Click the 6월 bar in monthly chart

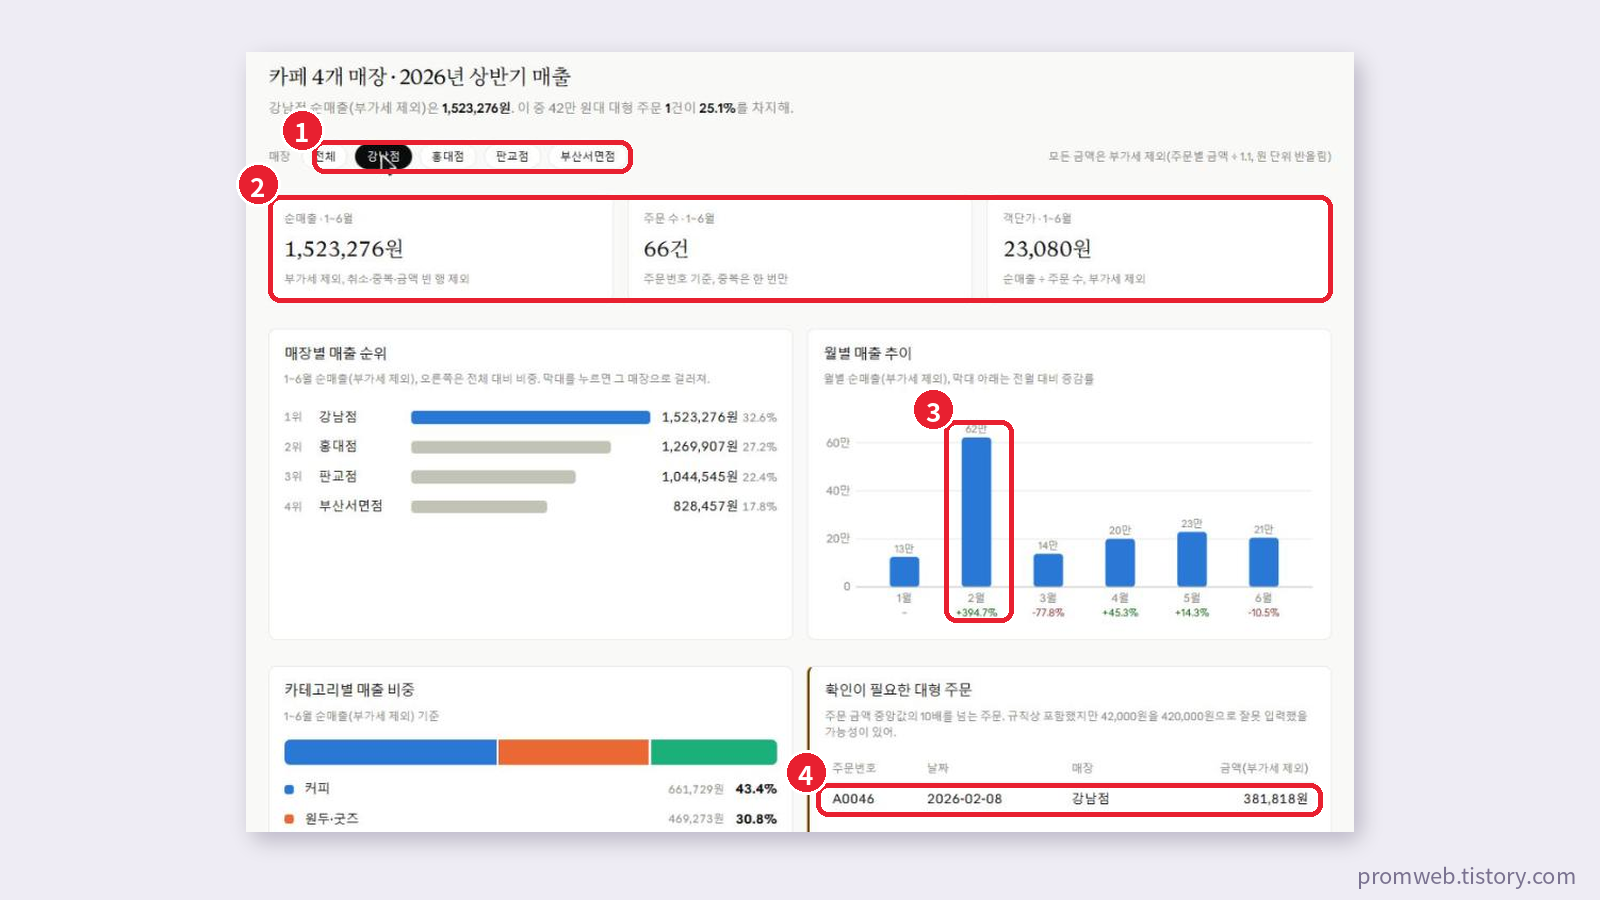click(1264, 562)
